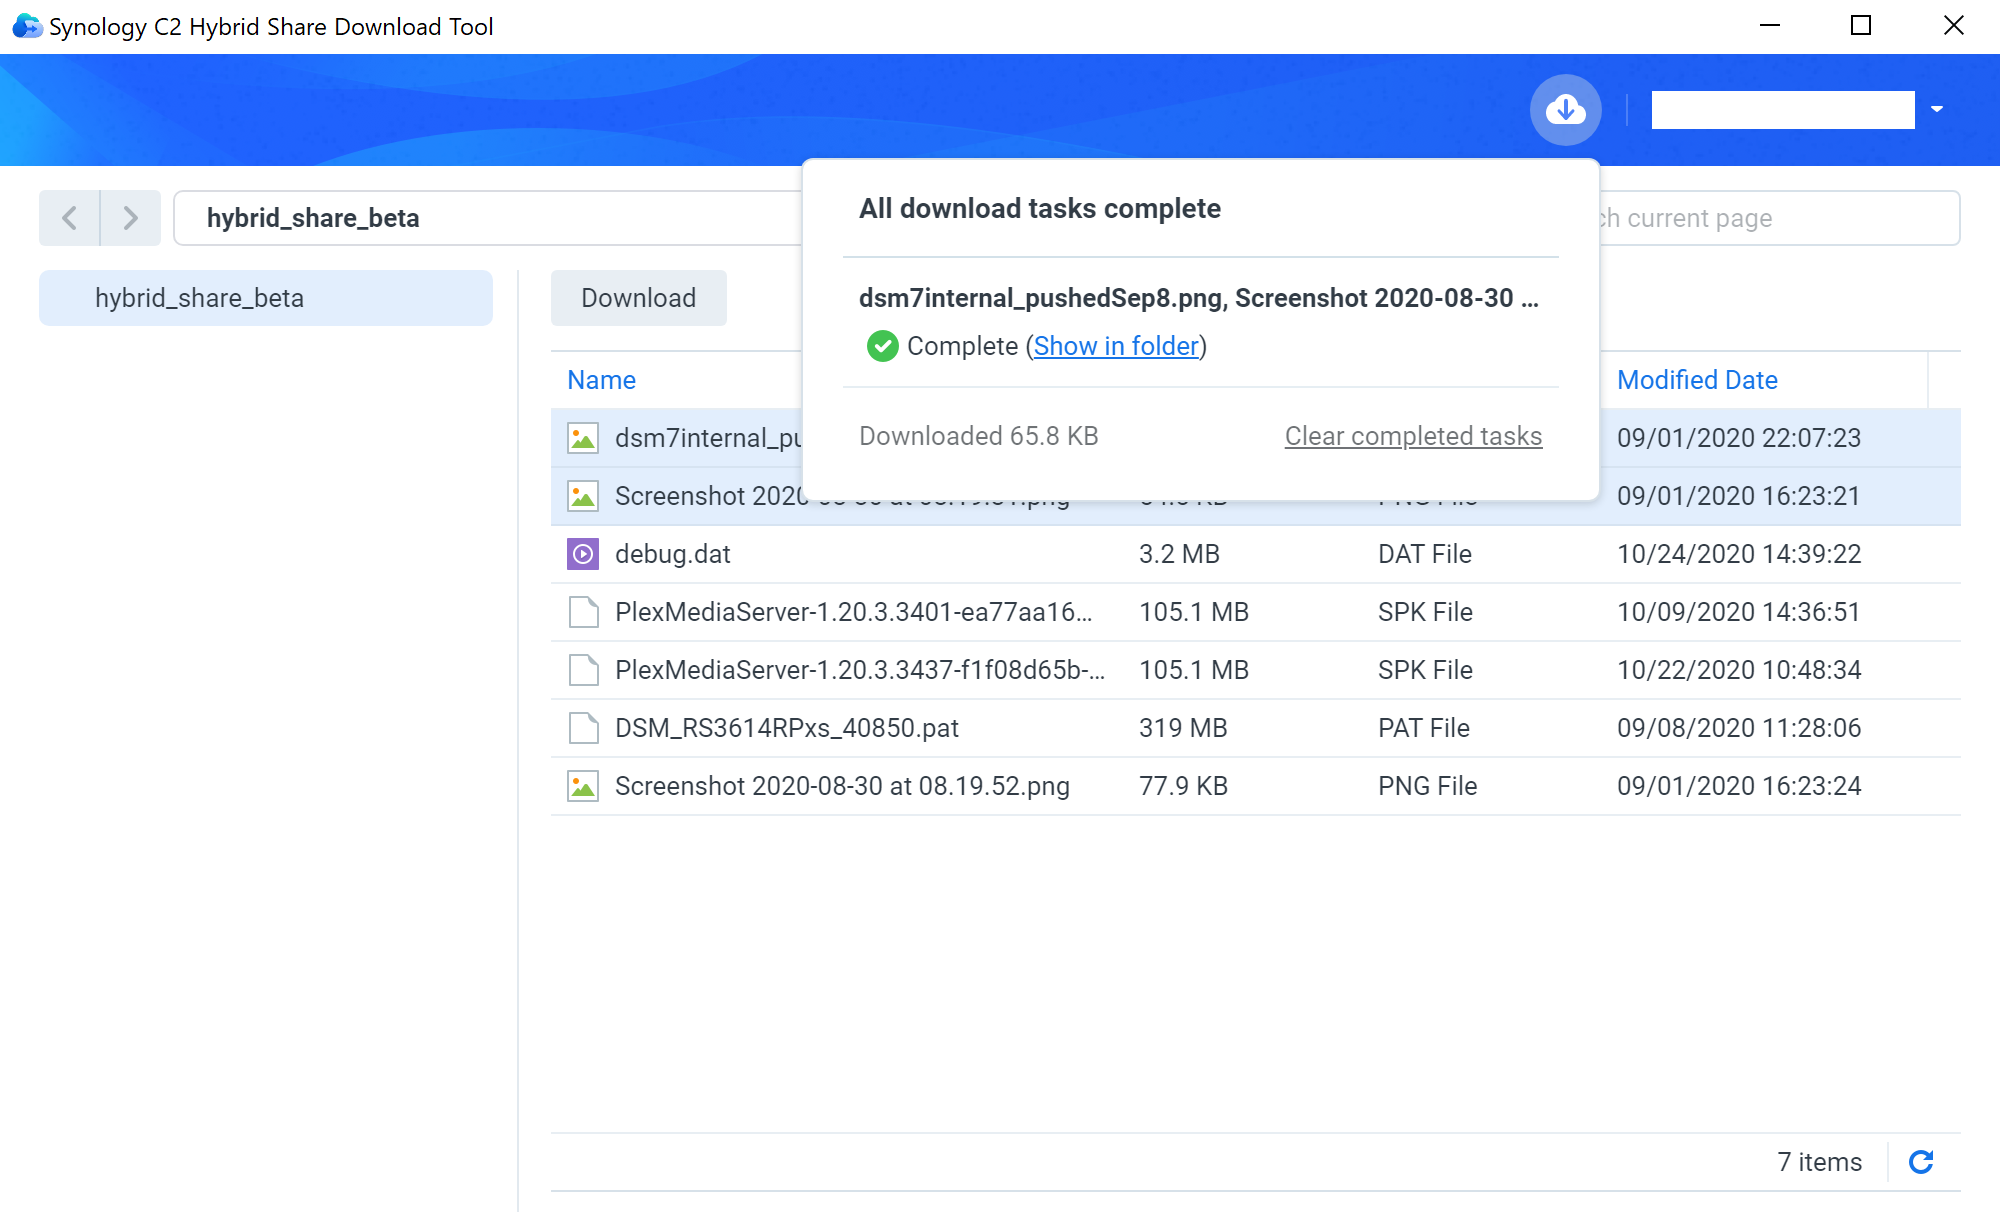
Task: Click date 10/22/2020 10:48:34
Action: click(1739, 670)
